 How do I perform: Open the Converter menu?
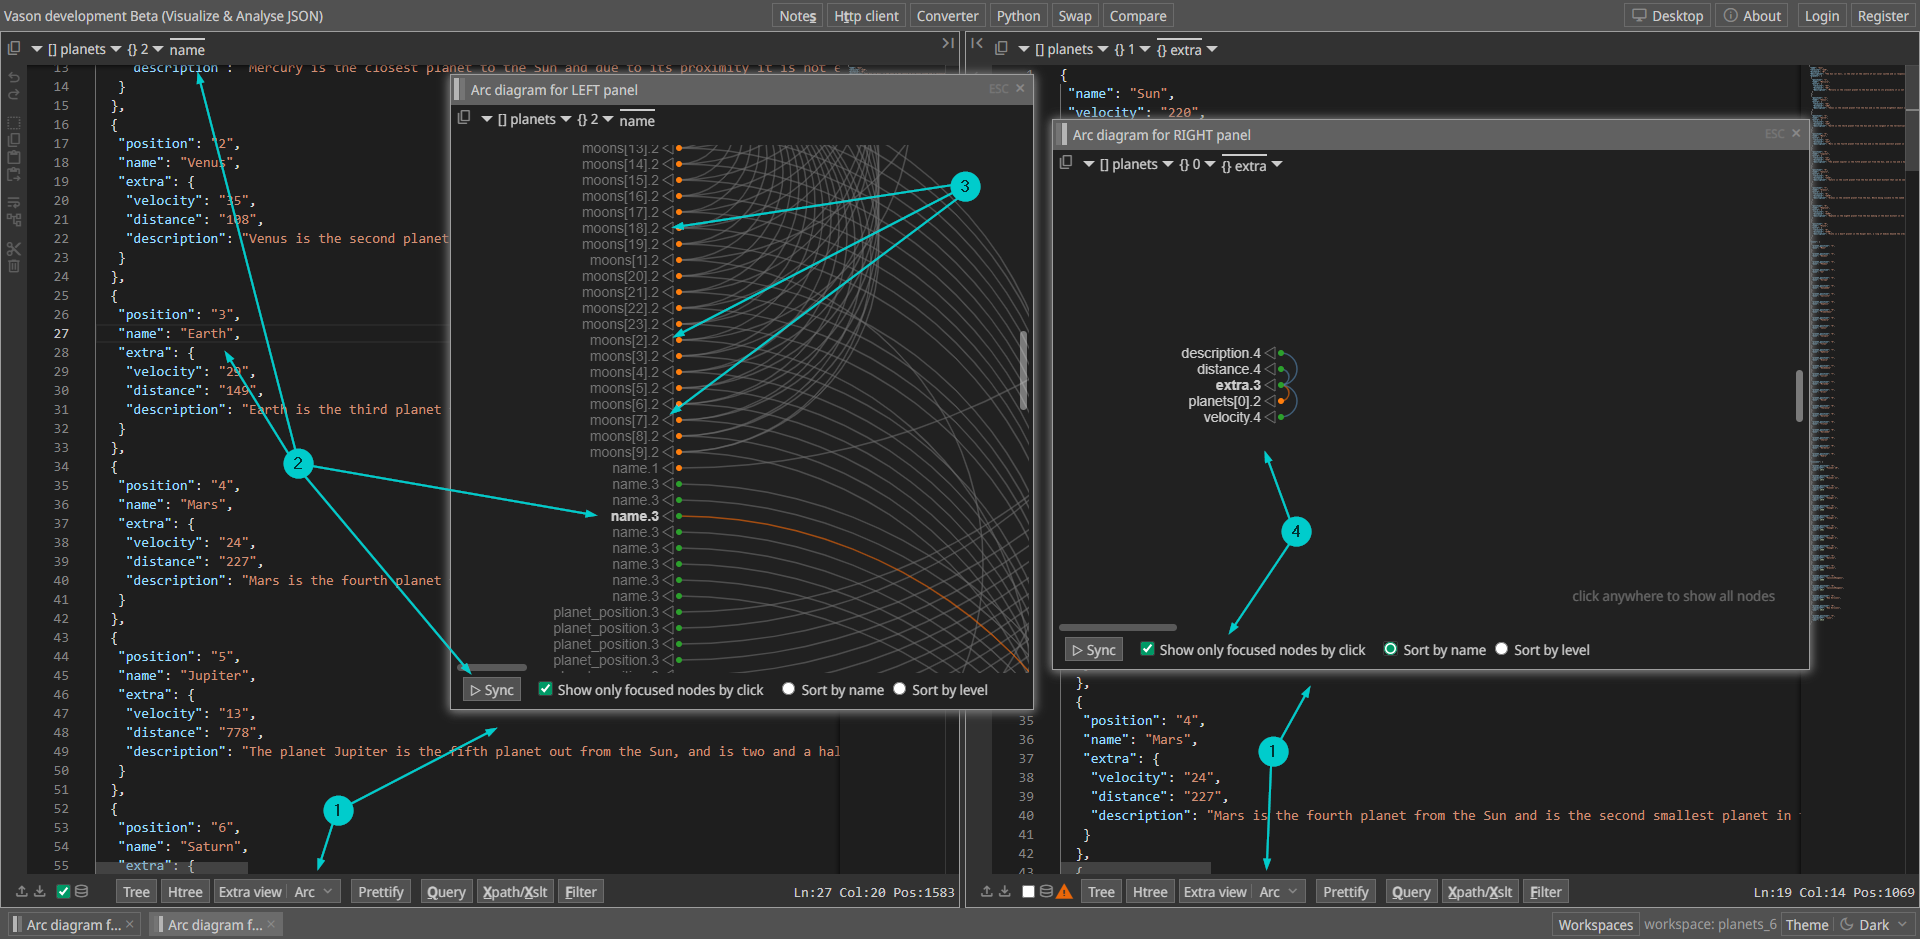947,16
